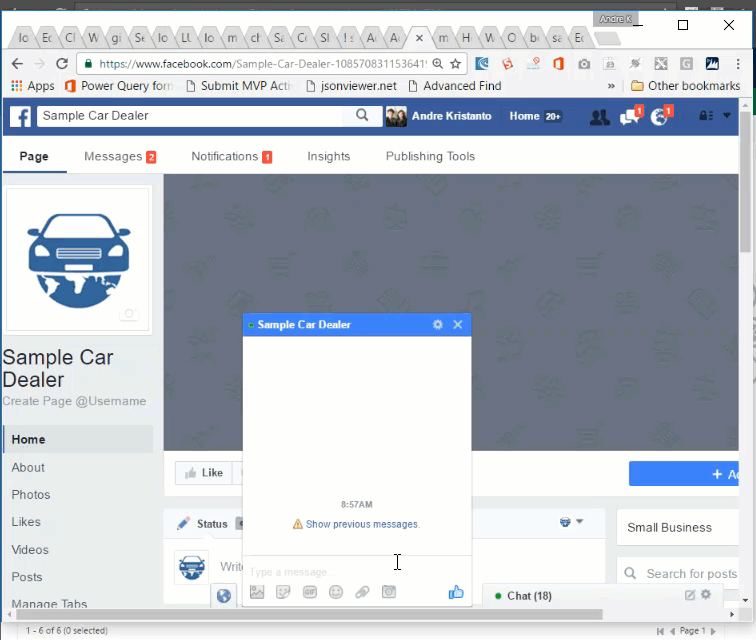Open the friend requests icon in header
The height and width of the screenshot is (640, 756).
[x=599, y=117]
